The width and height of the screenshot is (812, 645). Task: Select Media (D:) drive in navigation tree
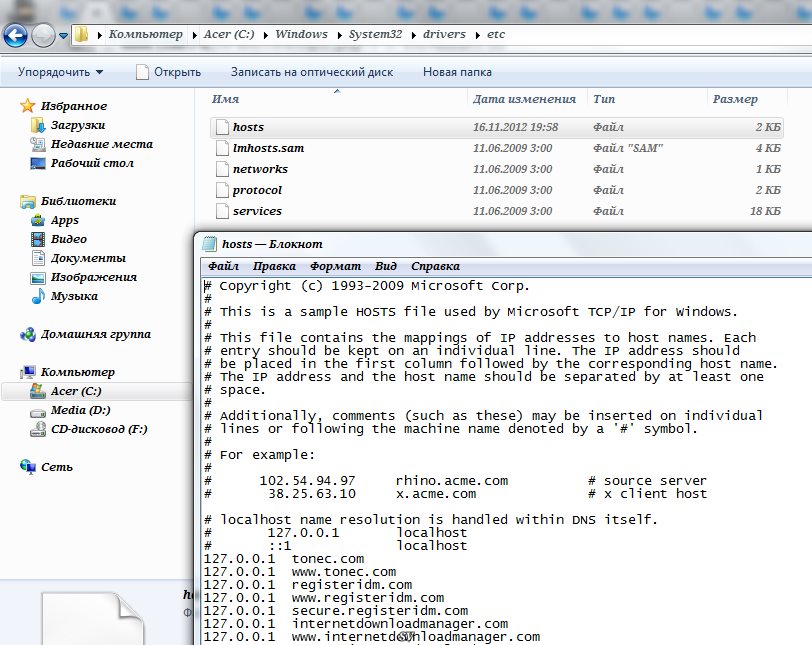80,410
